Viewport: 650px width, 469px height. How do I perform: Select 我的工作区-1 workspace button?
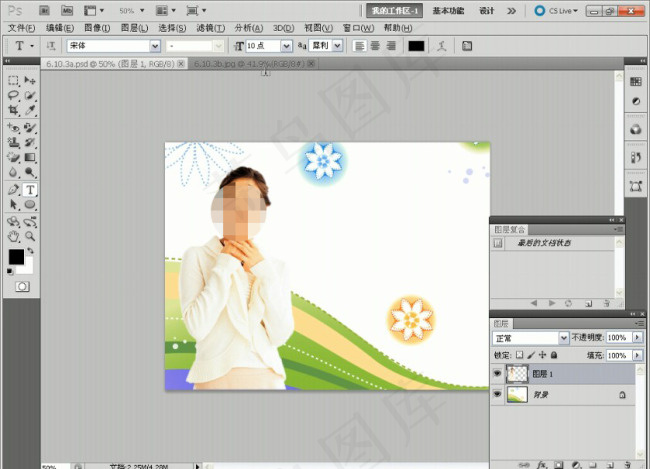pyautogui.click(x=394, y=11)
